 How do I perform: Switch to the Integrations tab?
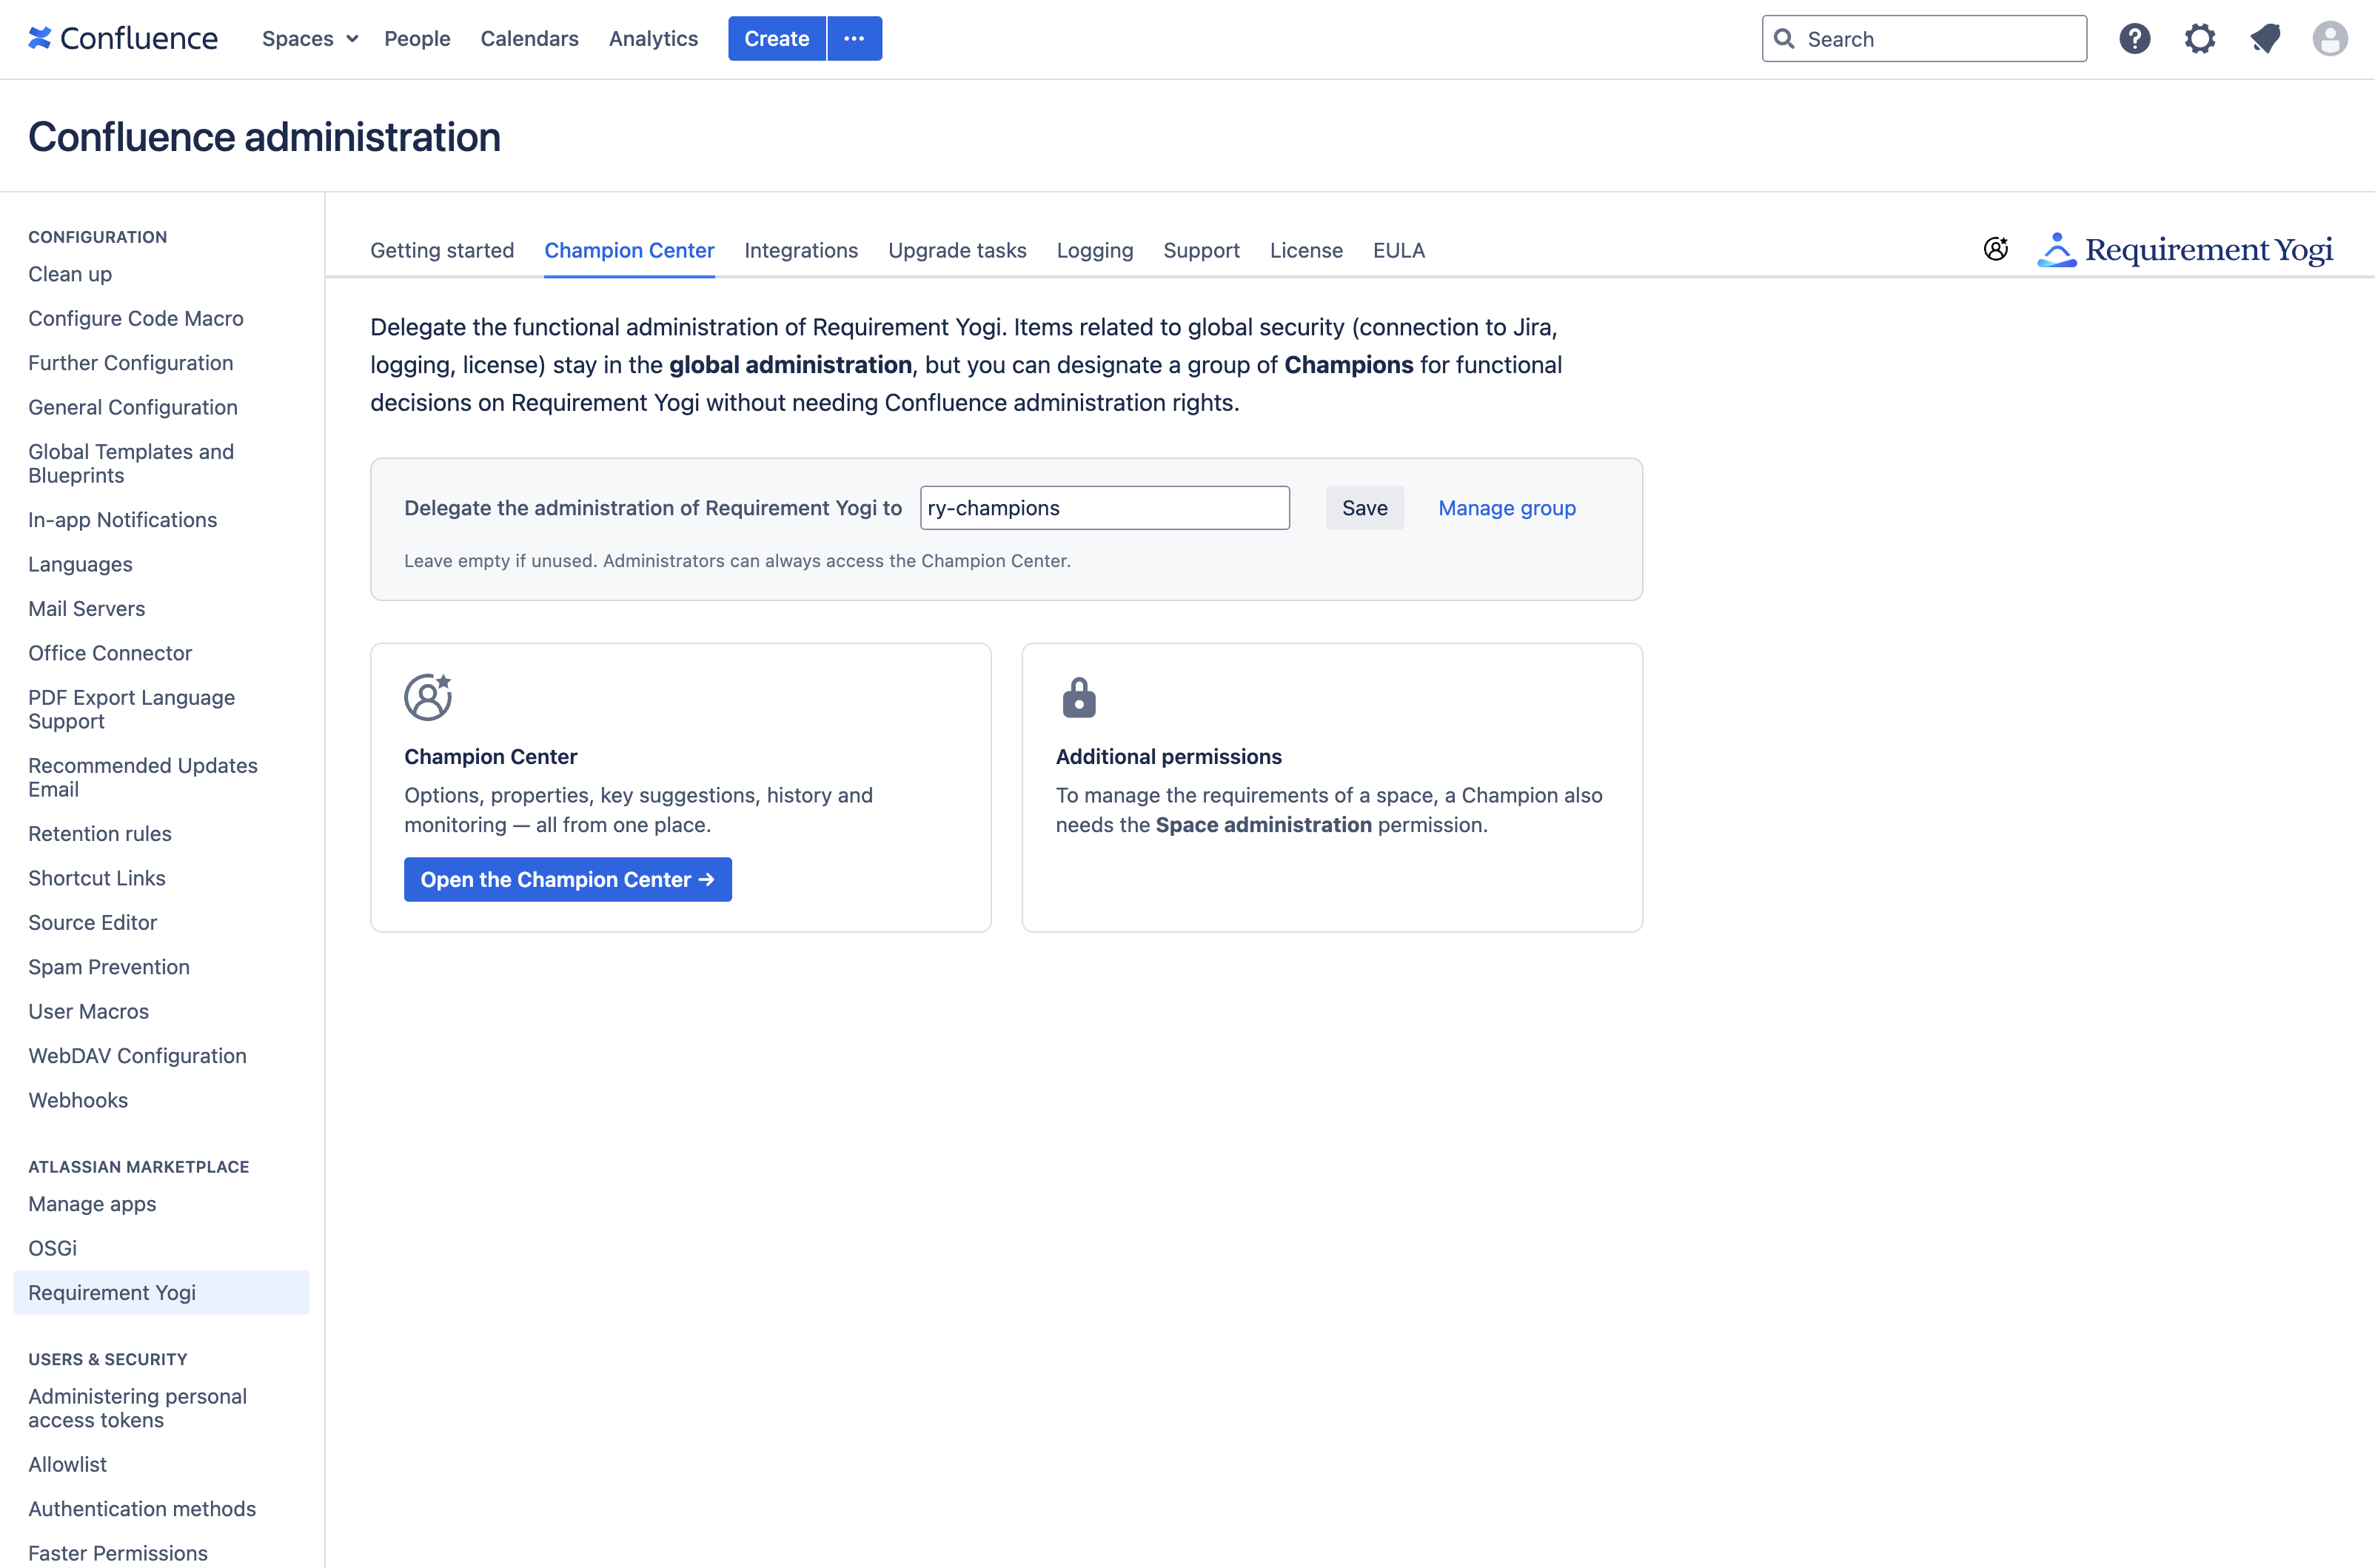tap(801, 250)
